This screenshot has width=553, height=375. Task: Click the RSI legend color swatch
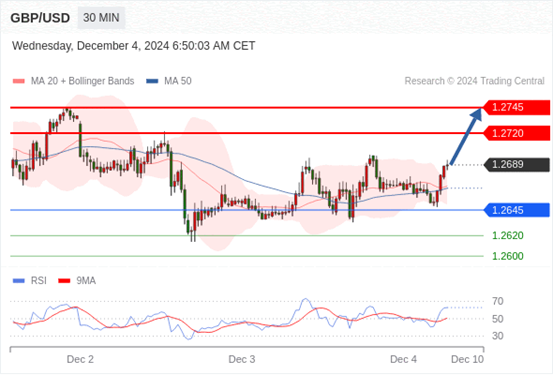coord(19,281)
